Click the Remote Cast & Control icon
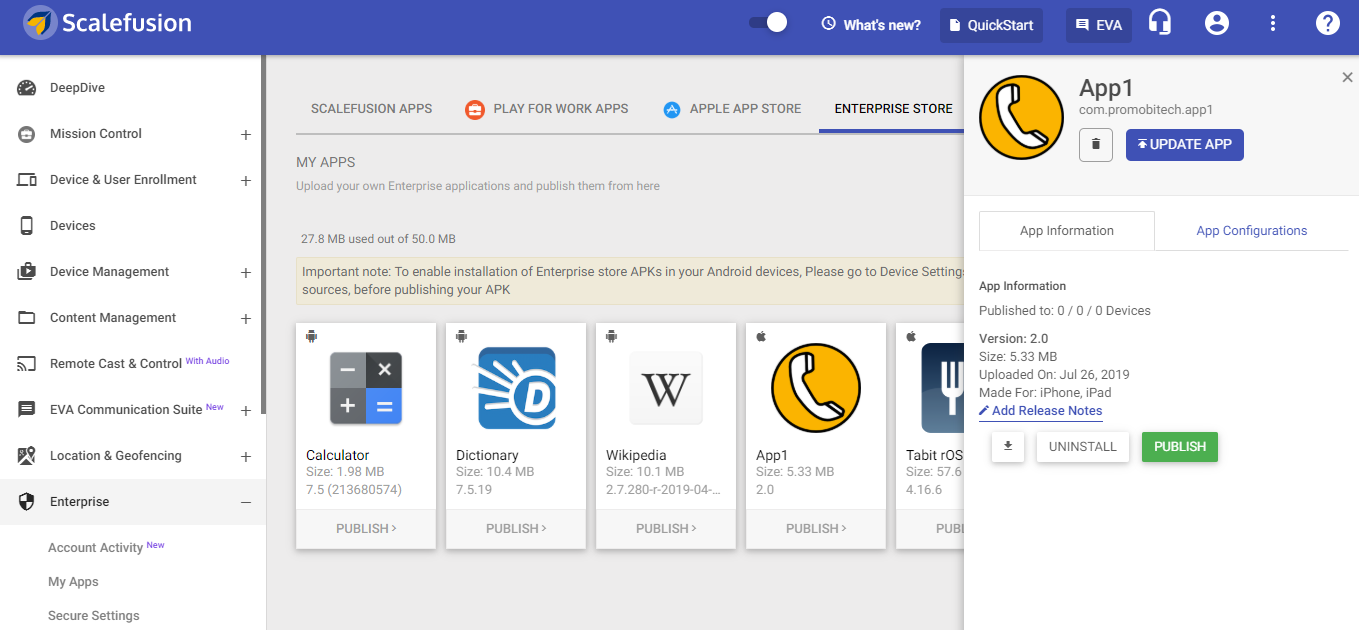1359x630 pixels. [27, 364]
